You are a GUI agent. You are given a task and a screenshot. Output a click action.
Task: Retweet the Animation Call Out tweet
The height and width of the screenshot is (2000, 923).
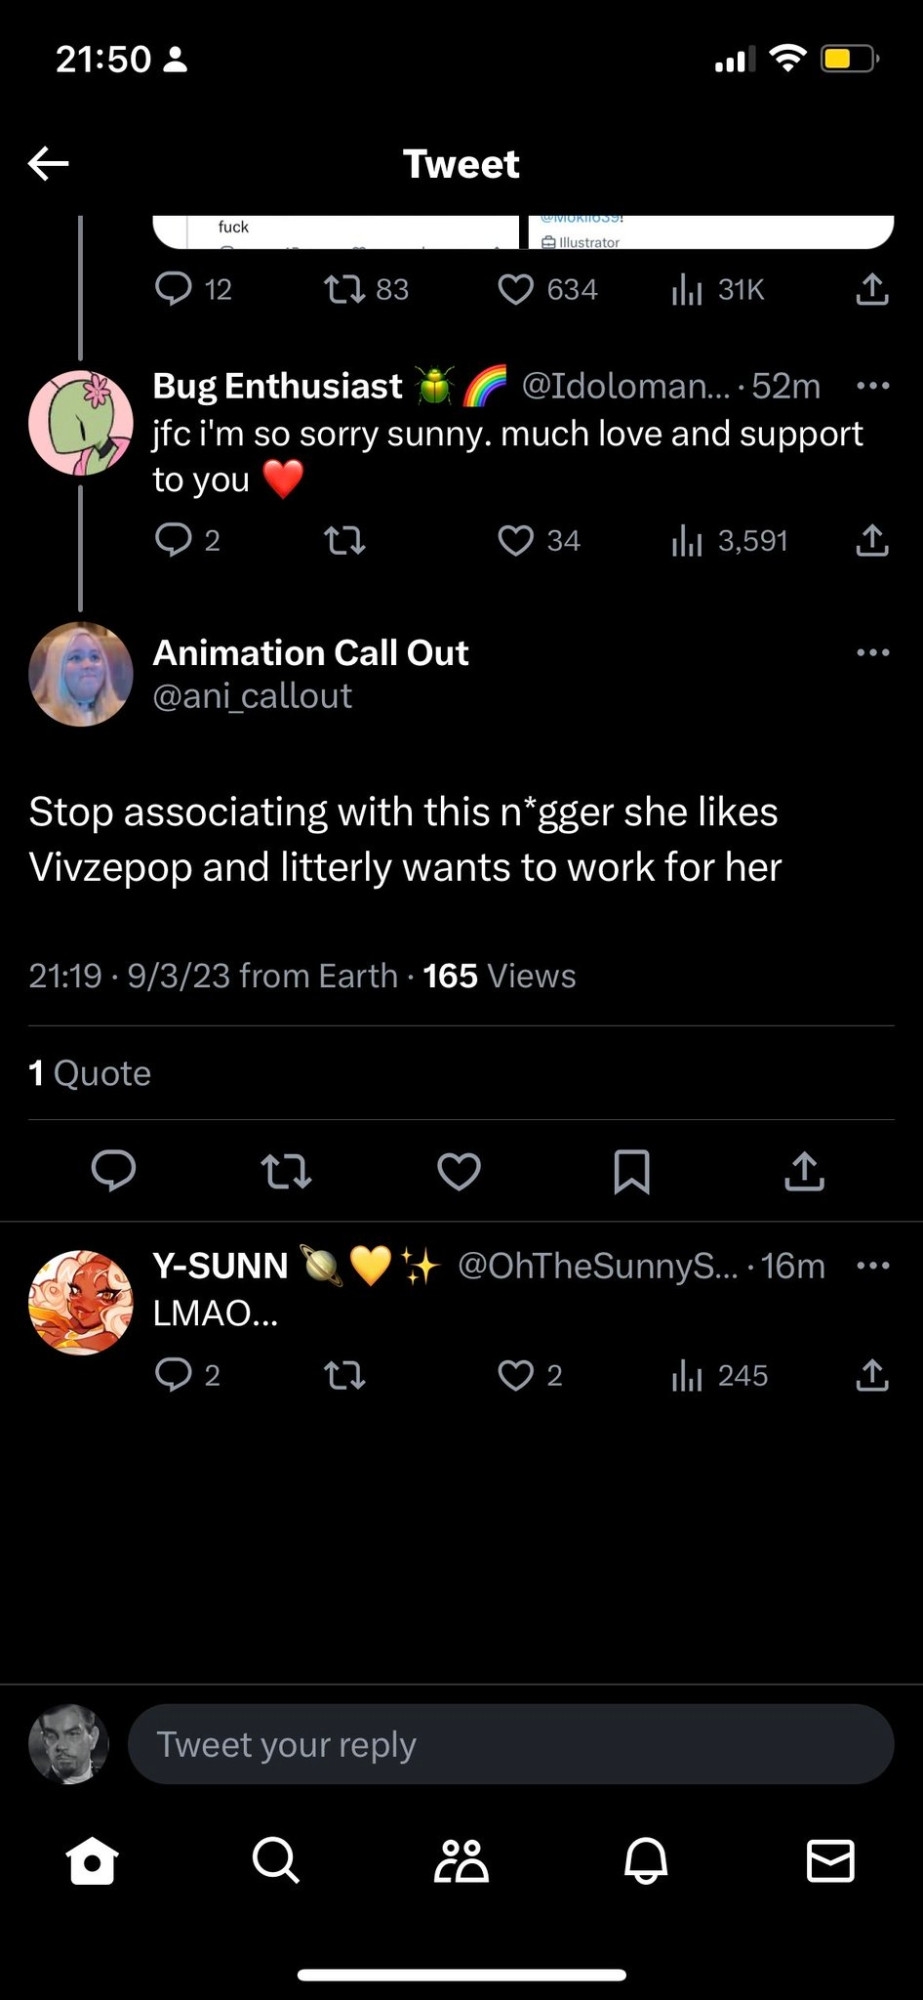tap(286, 1171)
